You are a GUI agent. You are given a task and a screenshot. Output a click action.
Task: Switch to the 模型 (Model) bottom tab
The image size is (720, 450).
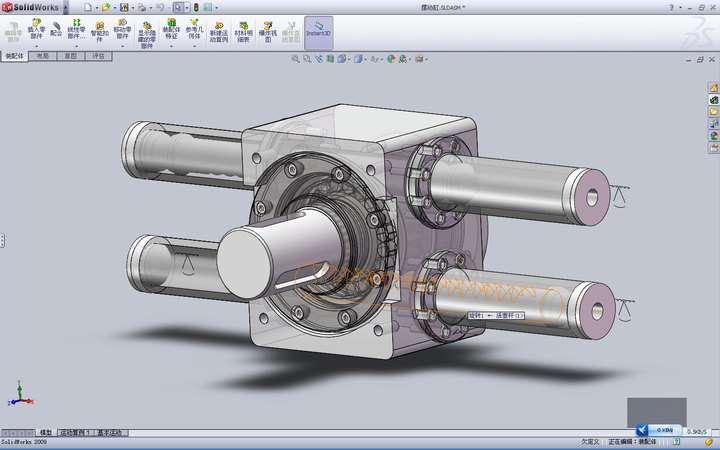(x=45, y=433)
